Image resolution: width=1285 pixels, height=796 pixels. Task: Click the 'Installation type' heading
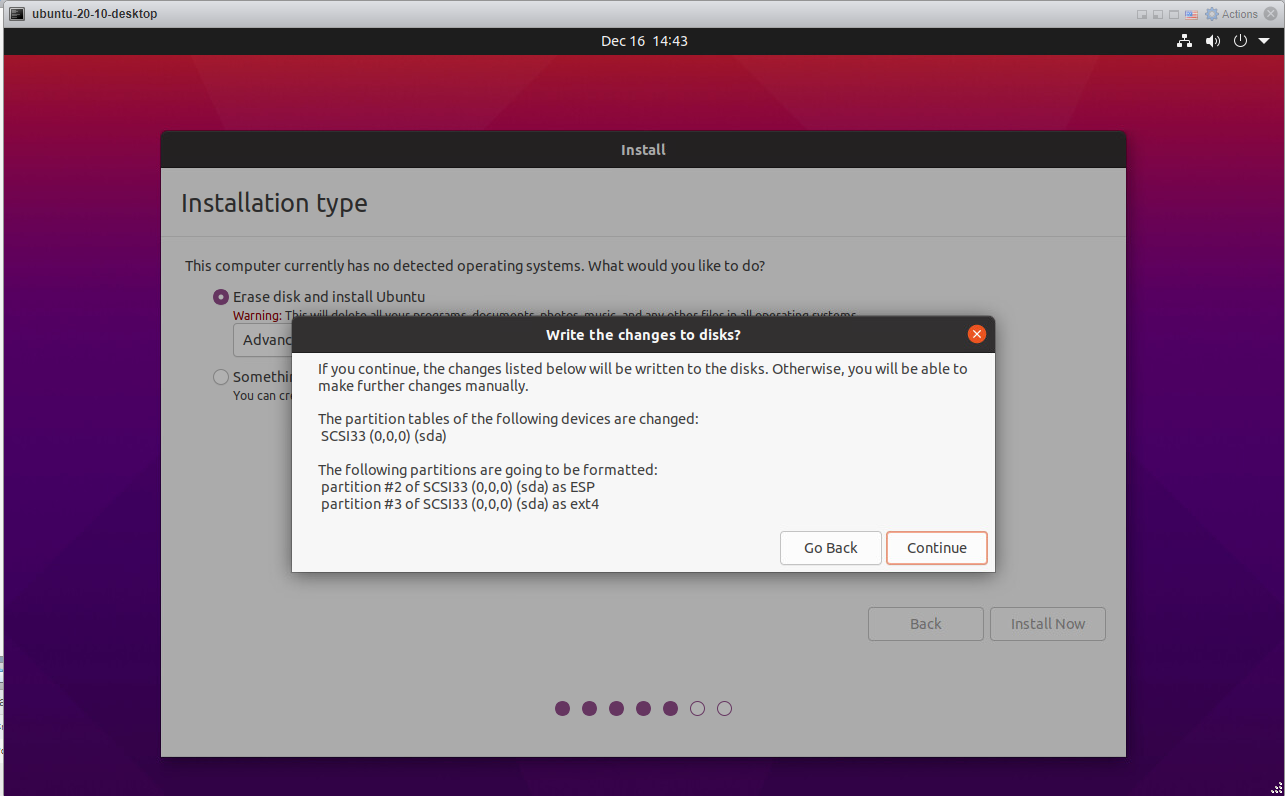click(x=274, y=204)
